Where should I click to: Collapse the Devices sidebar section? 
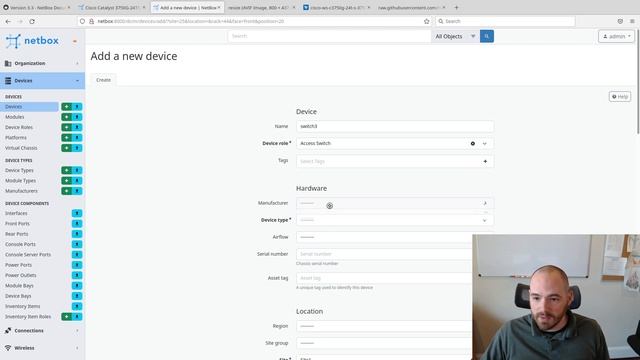tap(42, 81)
